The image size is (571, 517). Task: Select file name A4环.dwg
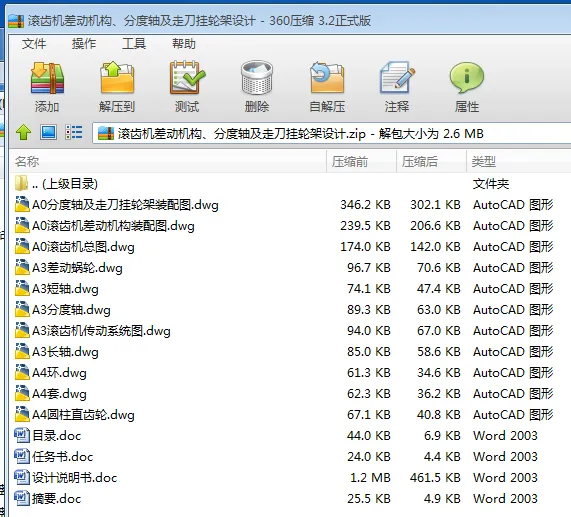click(x=59, y=372)
